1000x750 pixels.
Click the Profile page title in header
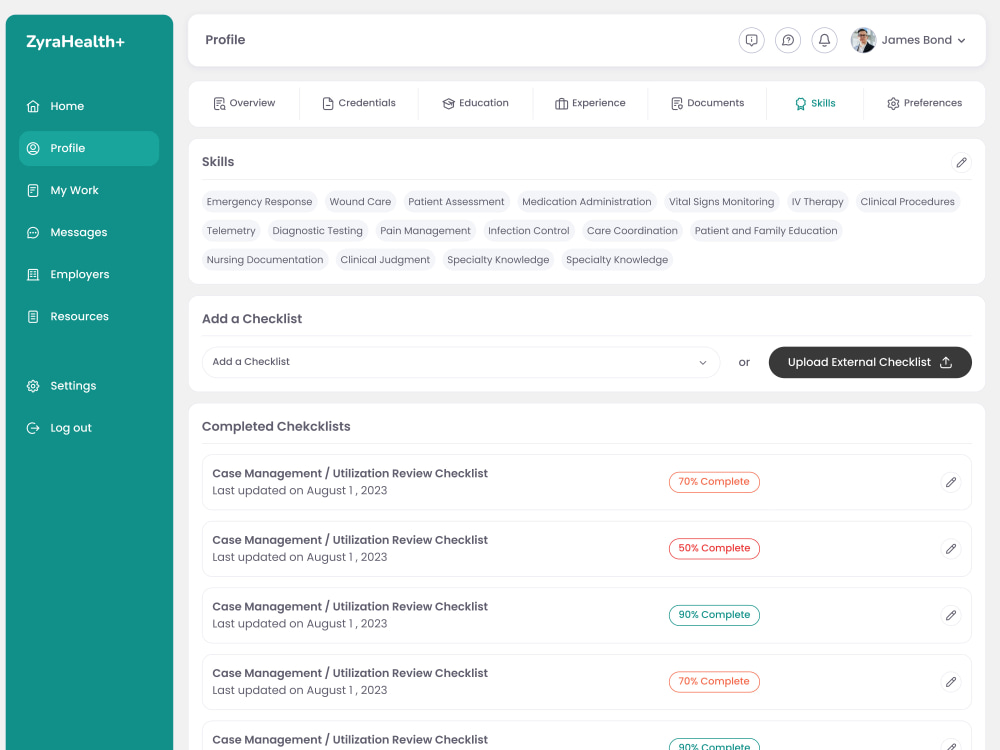225,40
